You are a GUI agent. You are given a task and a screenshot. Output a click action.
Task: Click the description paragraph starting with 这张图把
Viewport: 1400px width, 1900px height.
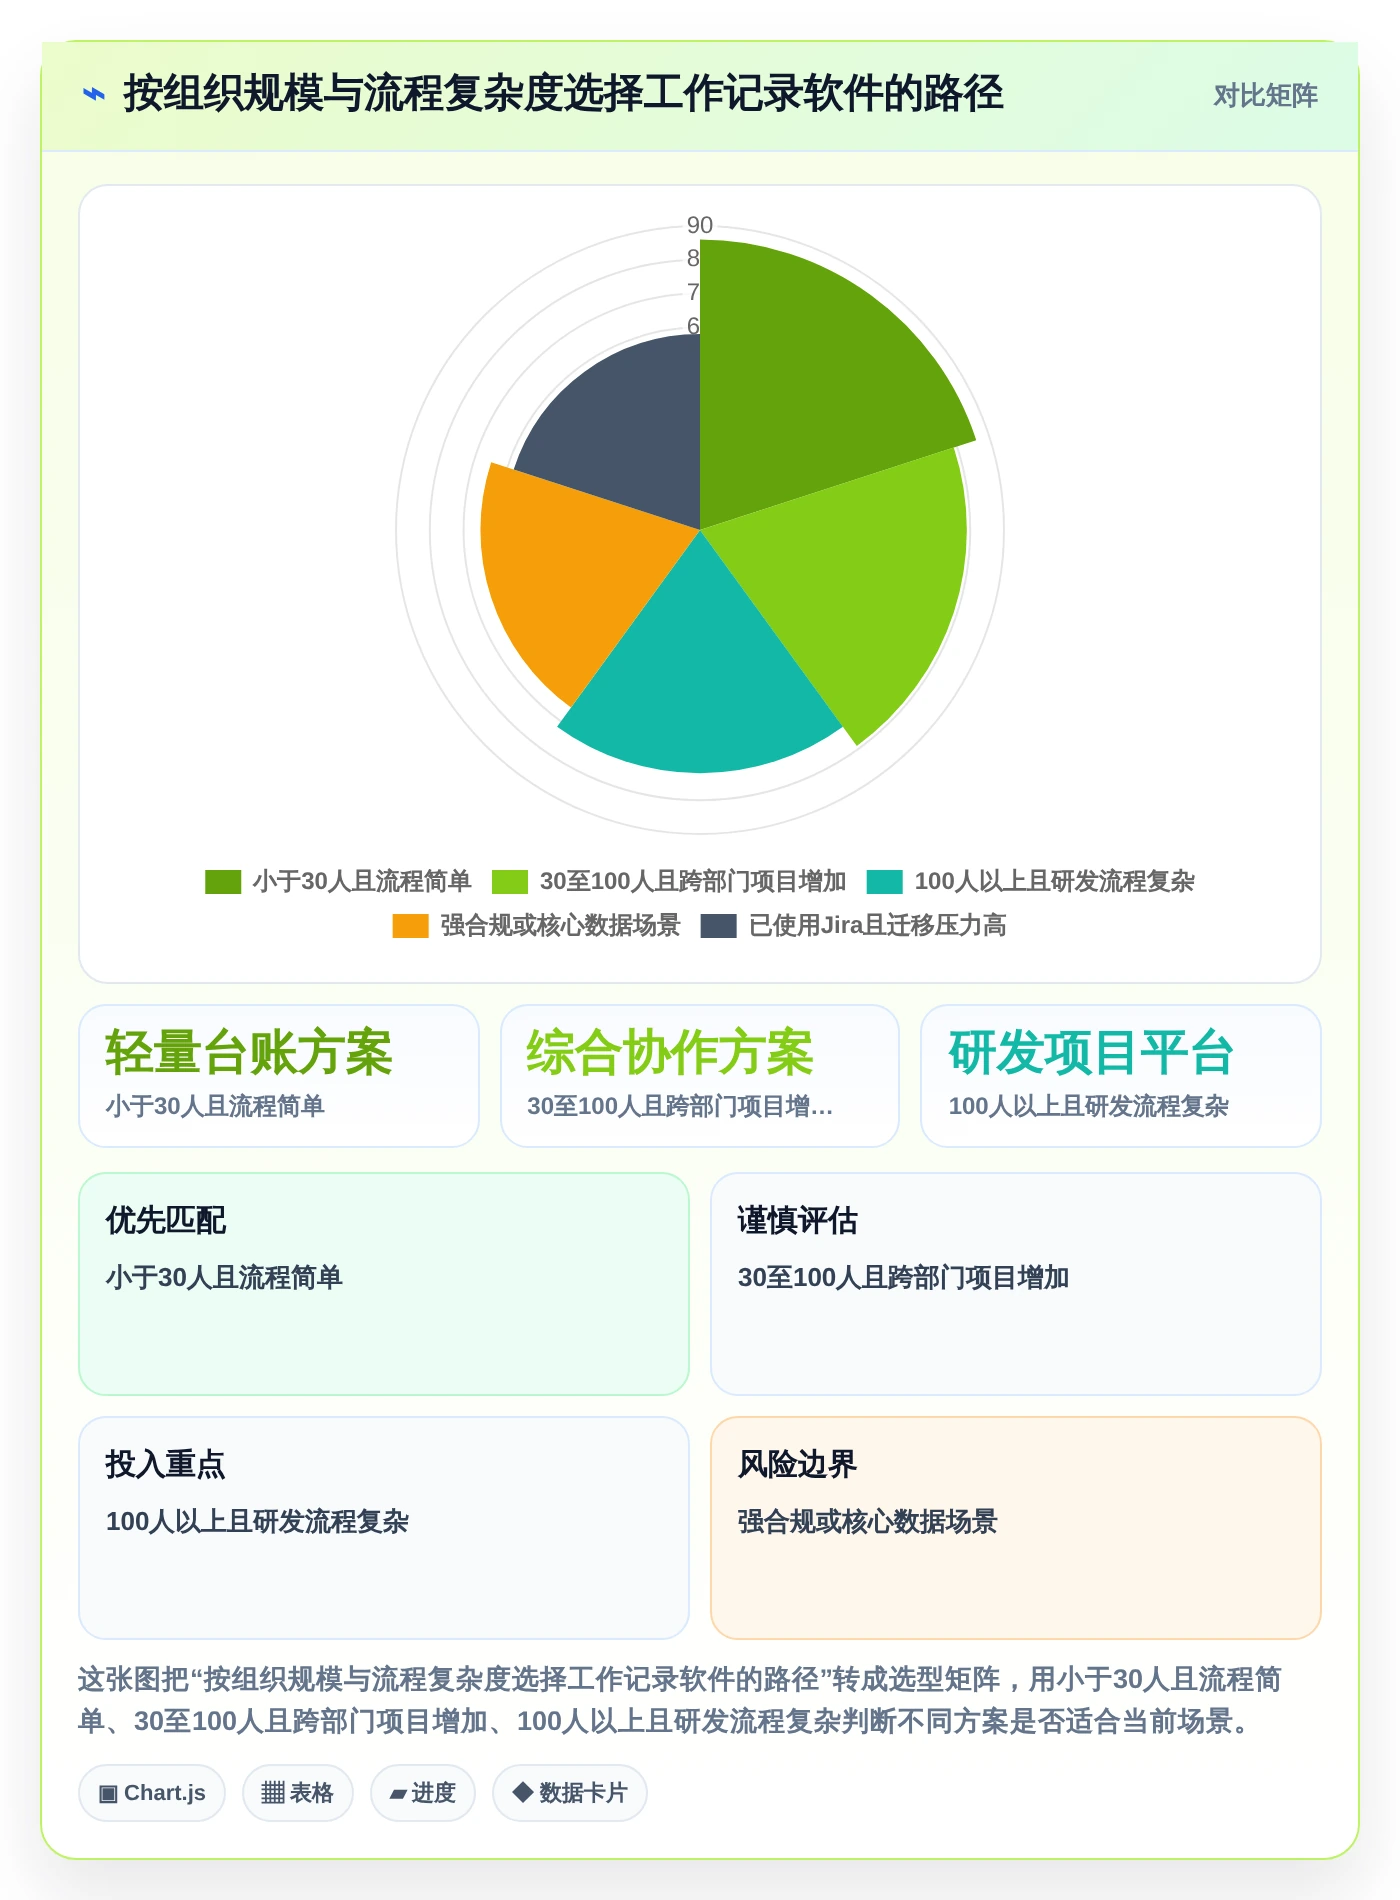(x=680, y=1700)
